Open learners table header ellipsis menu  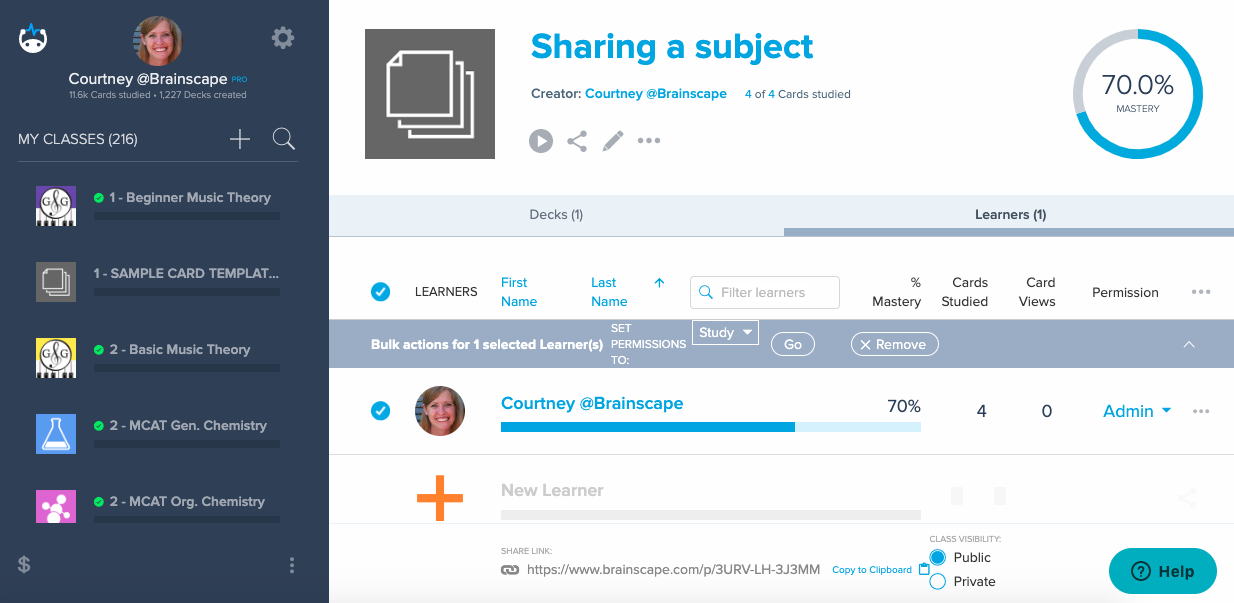[x=1201, y=293]
